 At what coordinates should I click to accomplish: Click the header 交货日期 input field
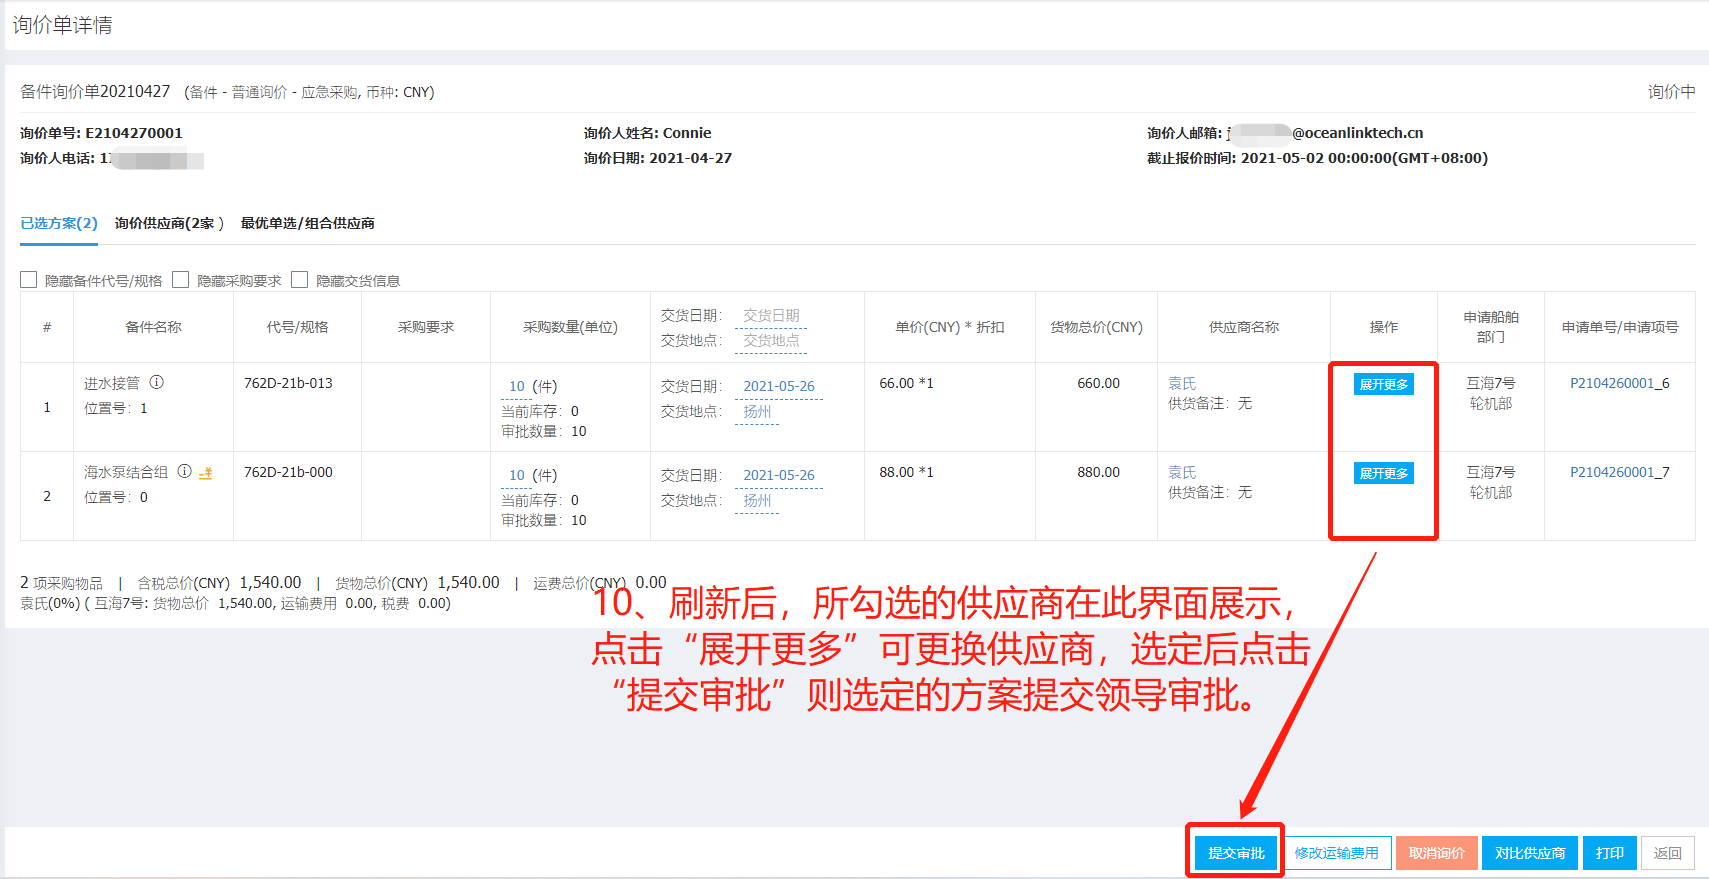click(771, 315)
